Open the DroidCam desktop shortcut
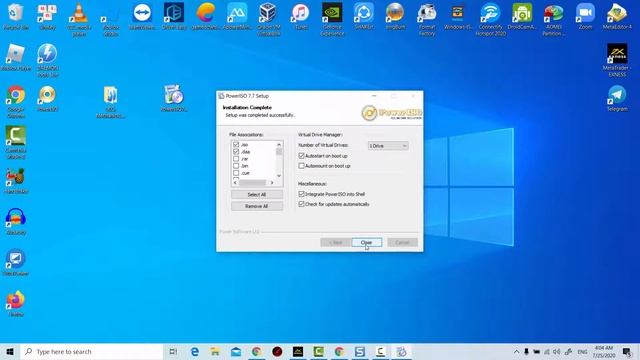This screenshot has height=360, width=640. pyautogui.click(x=522, y=16)
